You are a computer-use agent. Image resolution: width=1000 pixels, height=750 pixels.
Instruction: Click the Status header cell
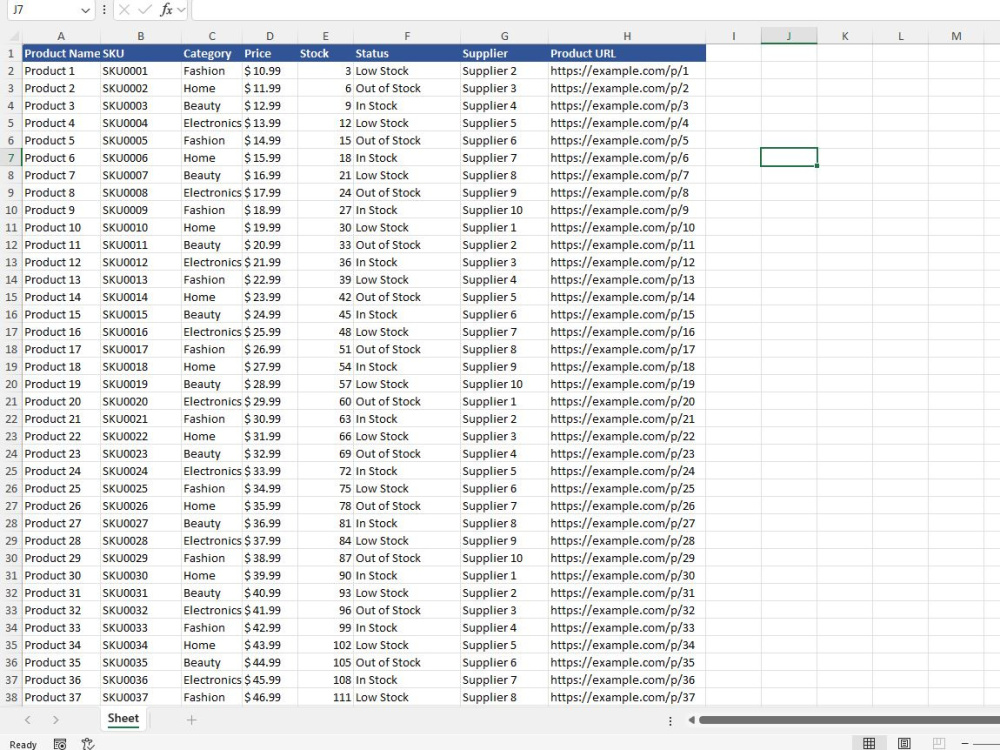(x=407, y=54)
